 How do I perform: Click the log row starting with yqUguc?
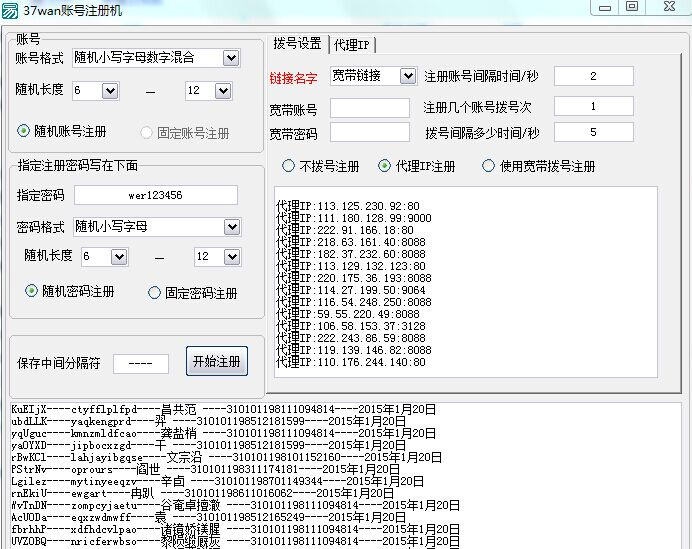(x=223, y=433)
